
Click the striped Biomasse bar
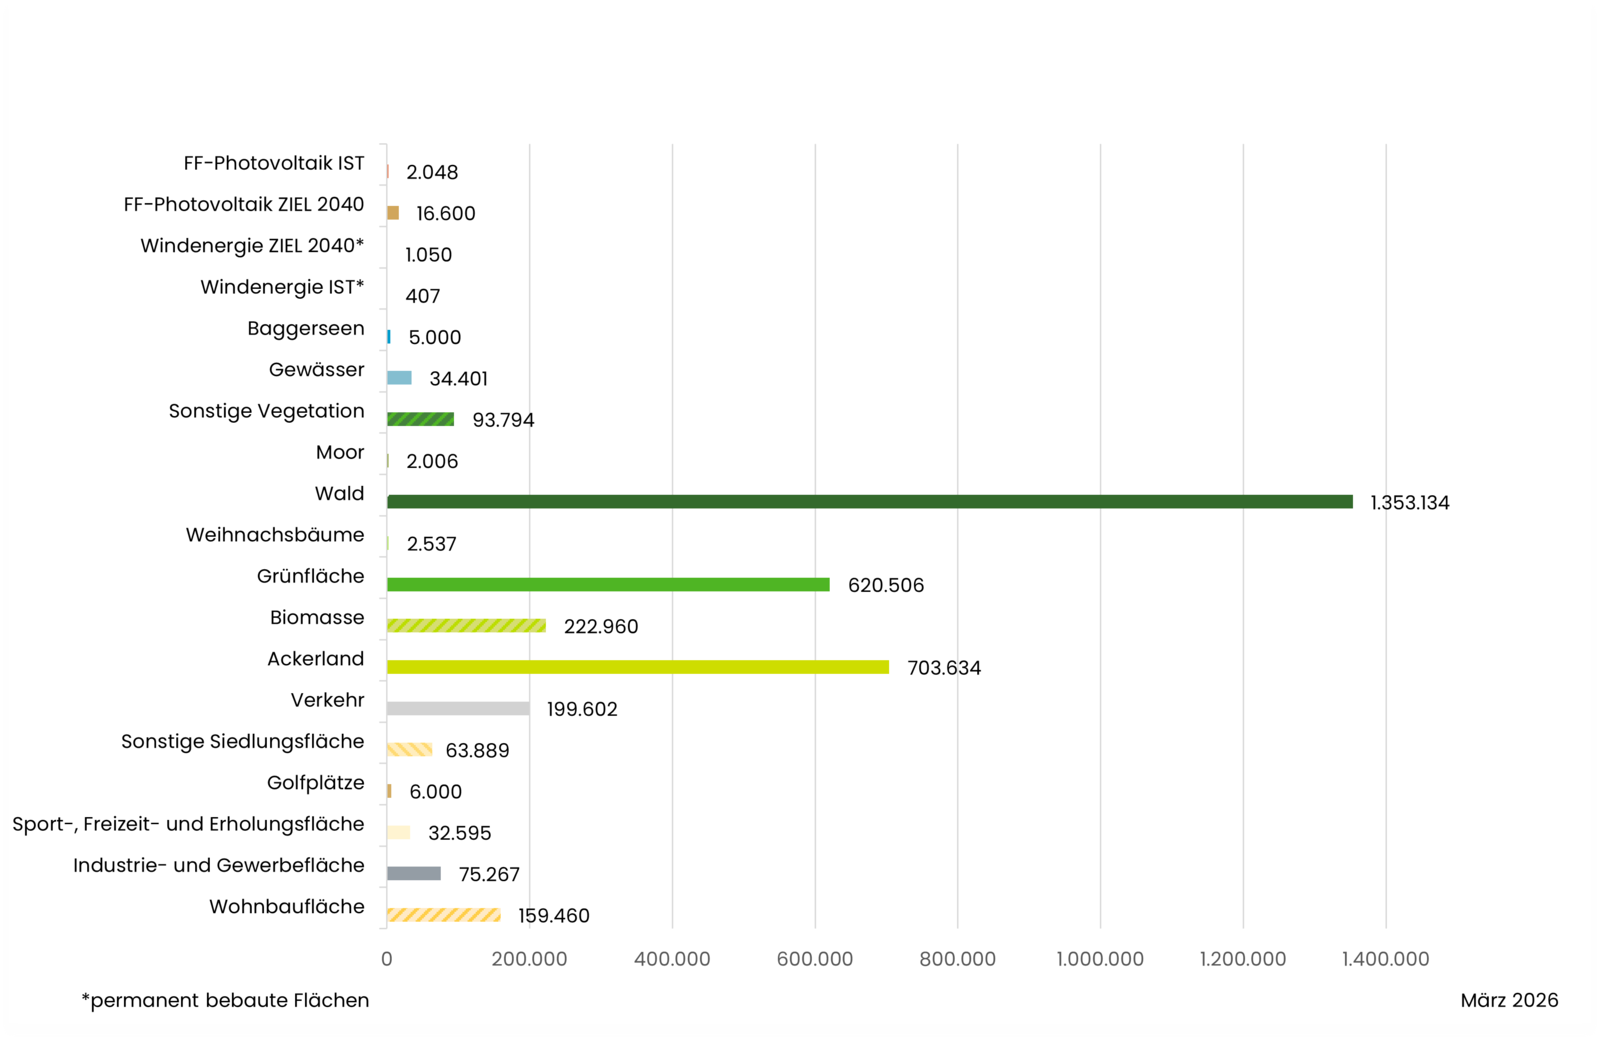pos(466,626)
